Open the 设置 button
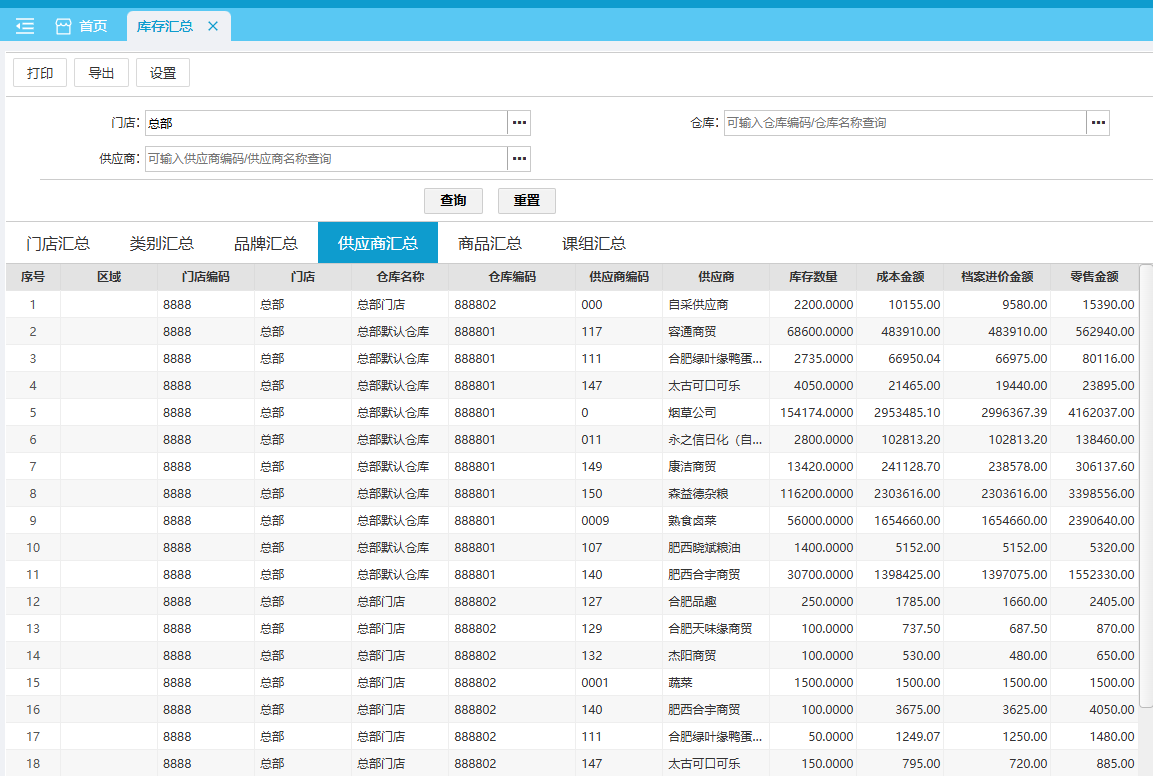This screenshot has width=1153, height=776. [x=163, y=73]
